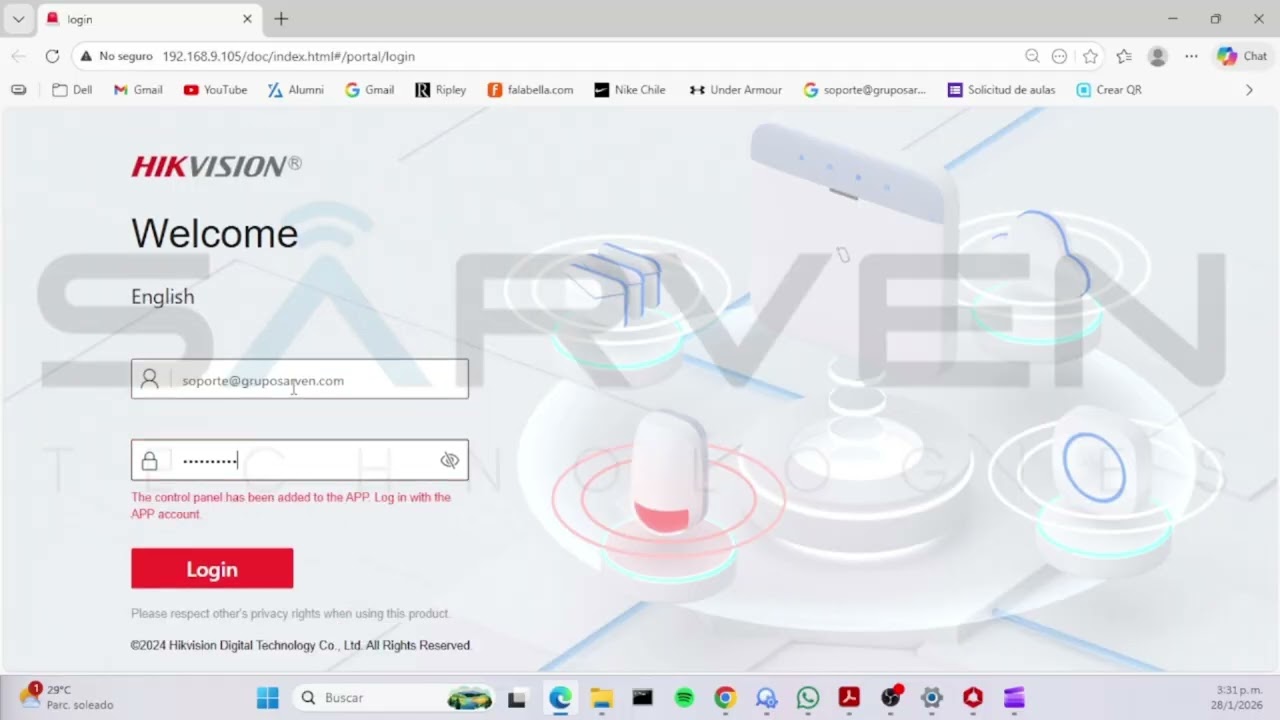Image resolution: width=1280 pixels, height=720 pixels.
Task: Open the Dell bookmarks folder
Action: (72, 89)
